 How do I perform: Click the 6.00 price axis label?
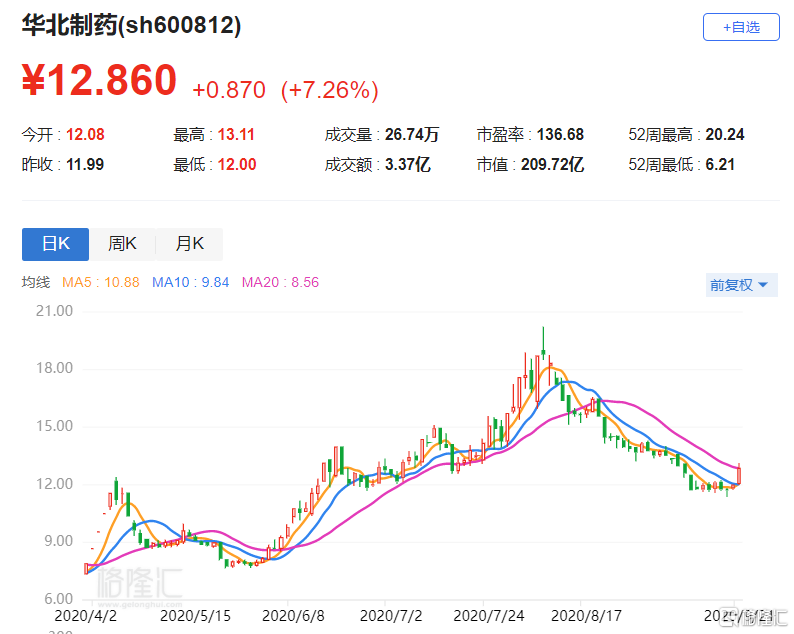tap(58, 599)
